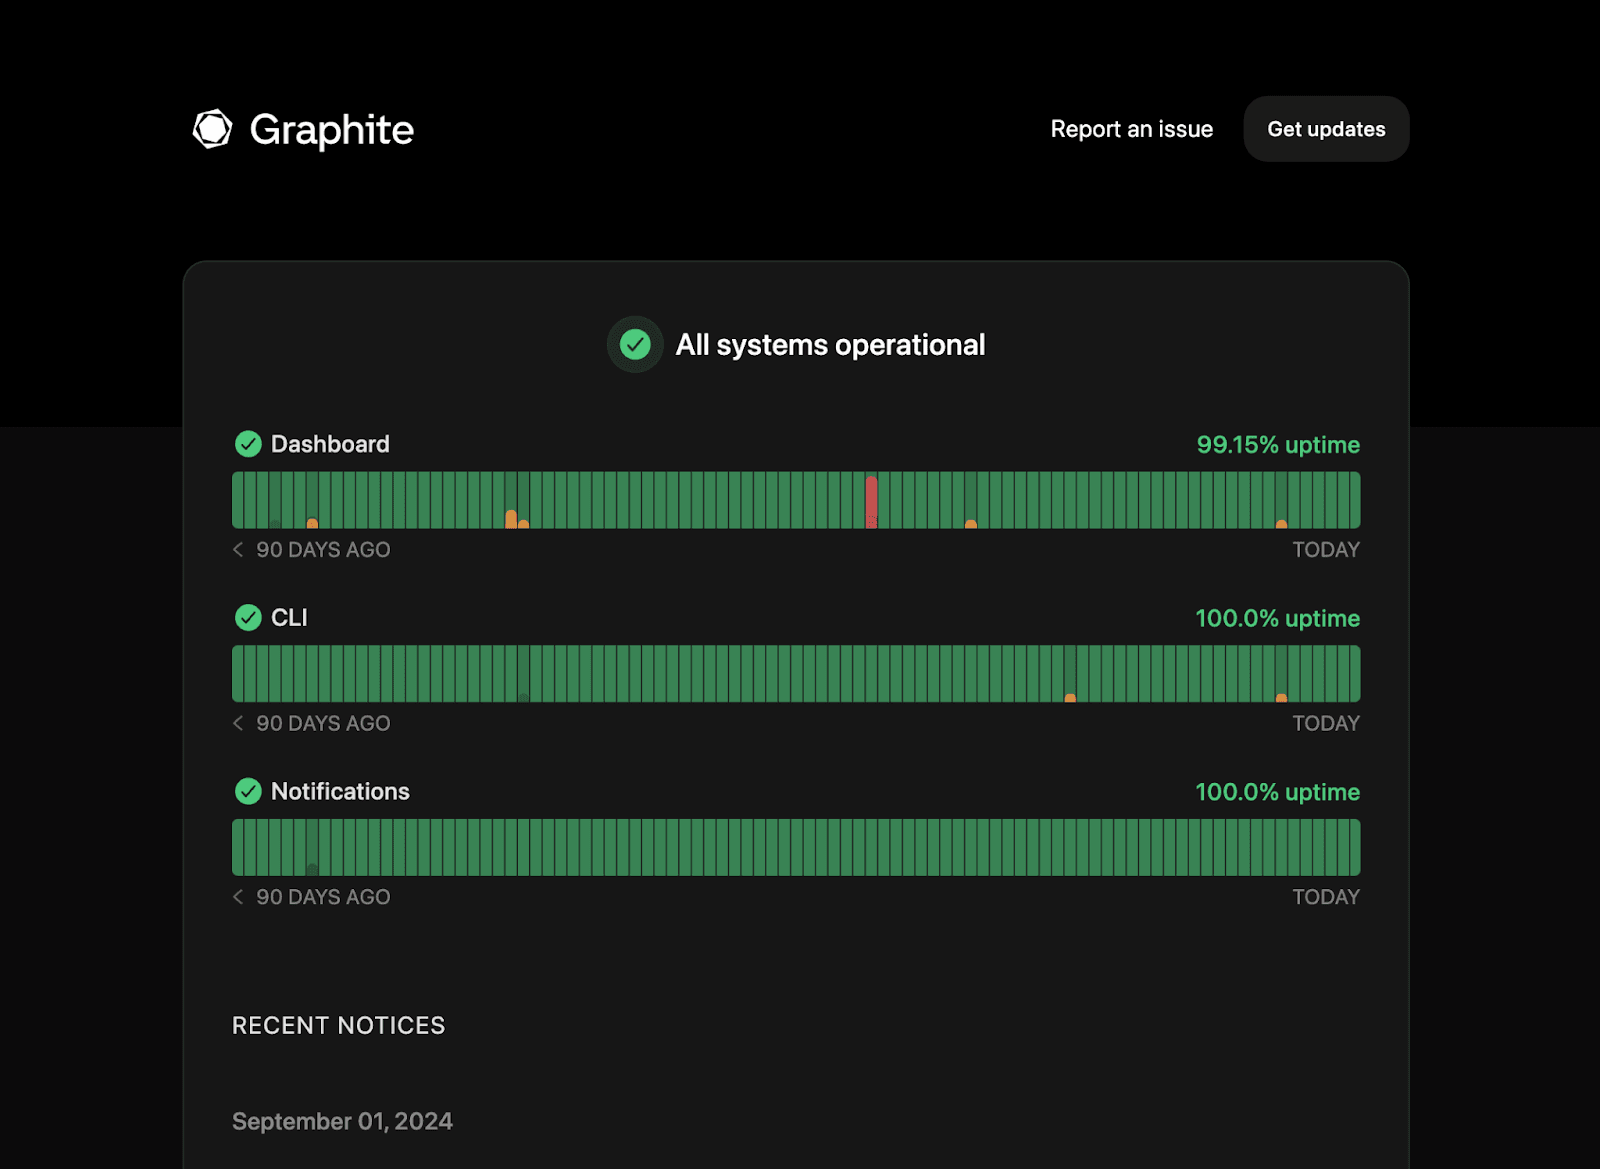Viewport: 1600px width, 1169px height.
Task: Expand earlier history with Dashboard's back chevron
Action: click(x=237, y=549)
